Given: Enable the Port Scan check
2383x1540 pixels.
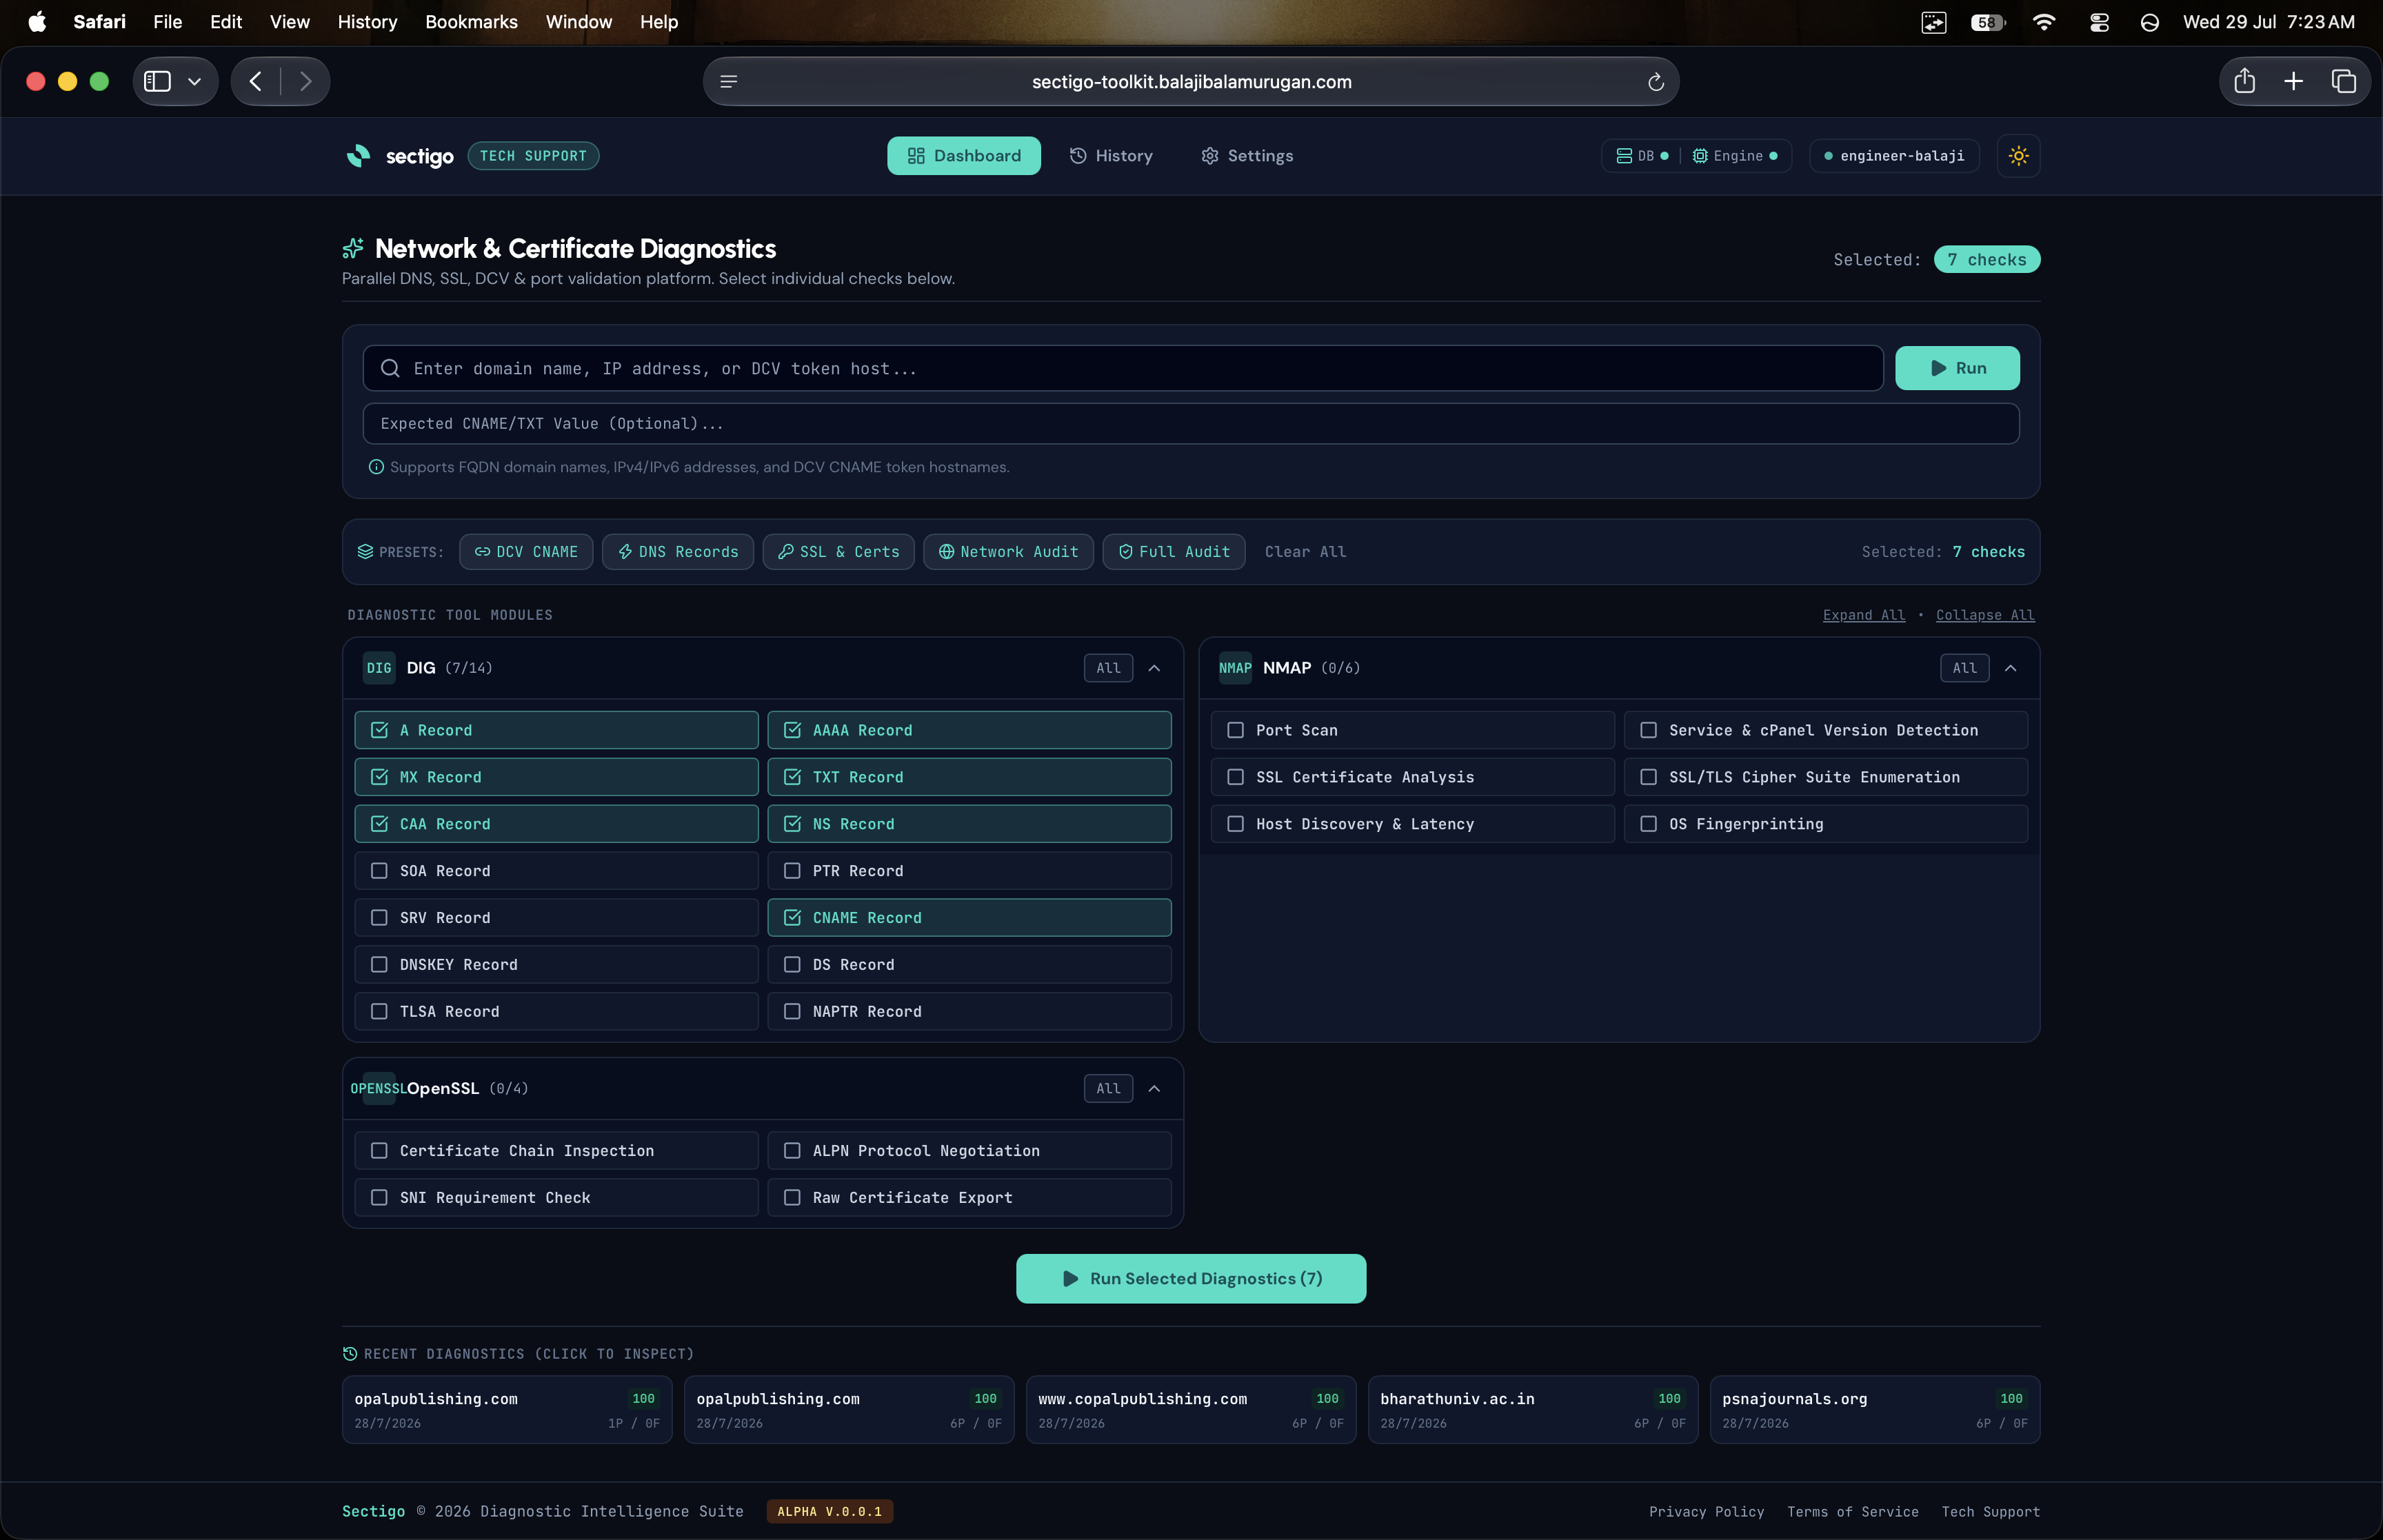Looking at the screenshot, I should click(x=1235, y=730).
